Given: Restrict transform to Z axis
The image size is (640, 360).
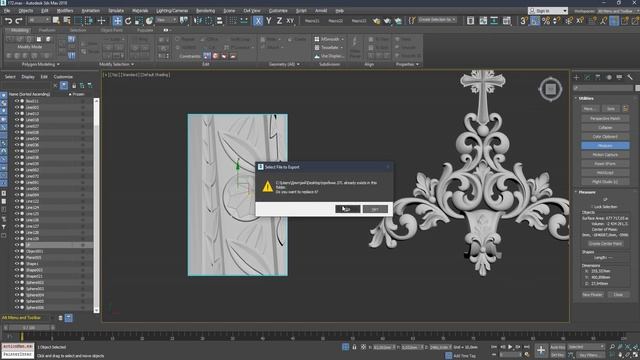Looking at the screenshot, I should 279,20.
